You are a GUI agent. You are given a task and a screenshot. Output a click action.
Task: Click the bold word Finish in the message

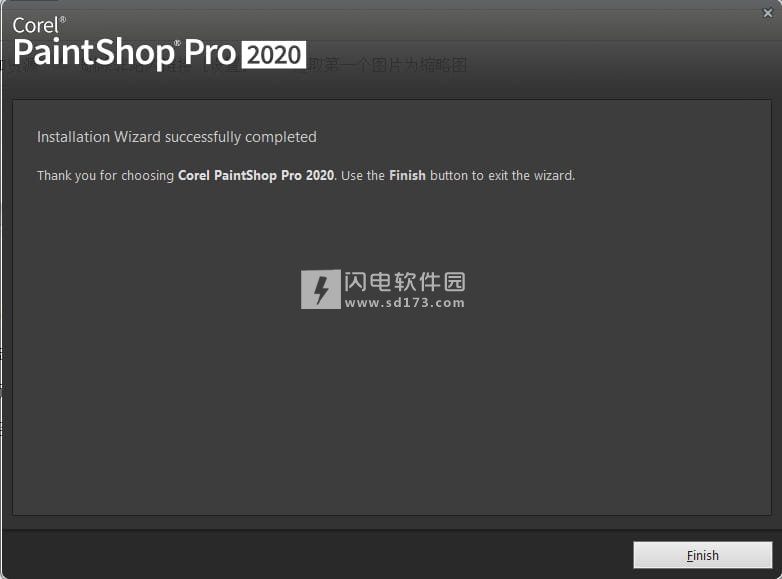pos(407,176)
